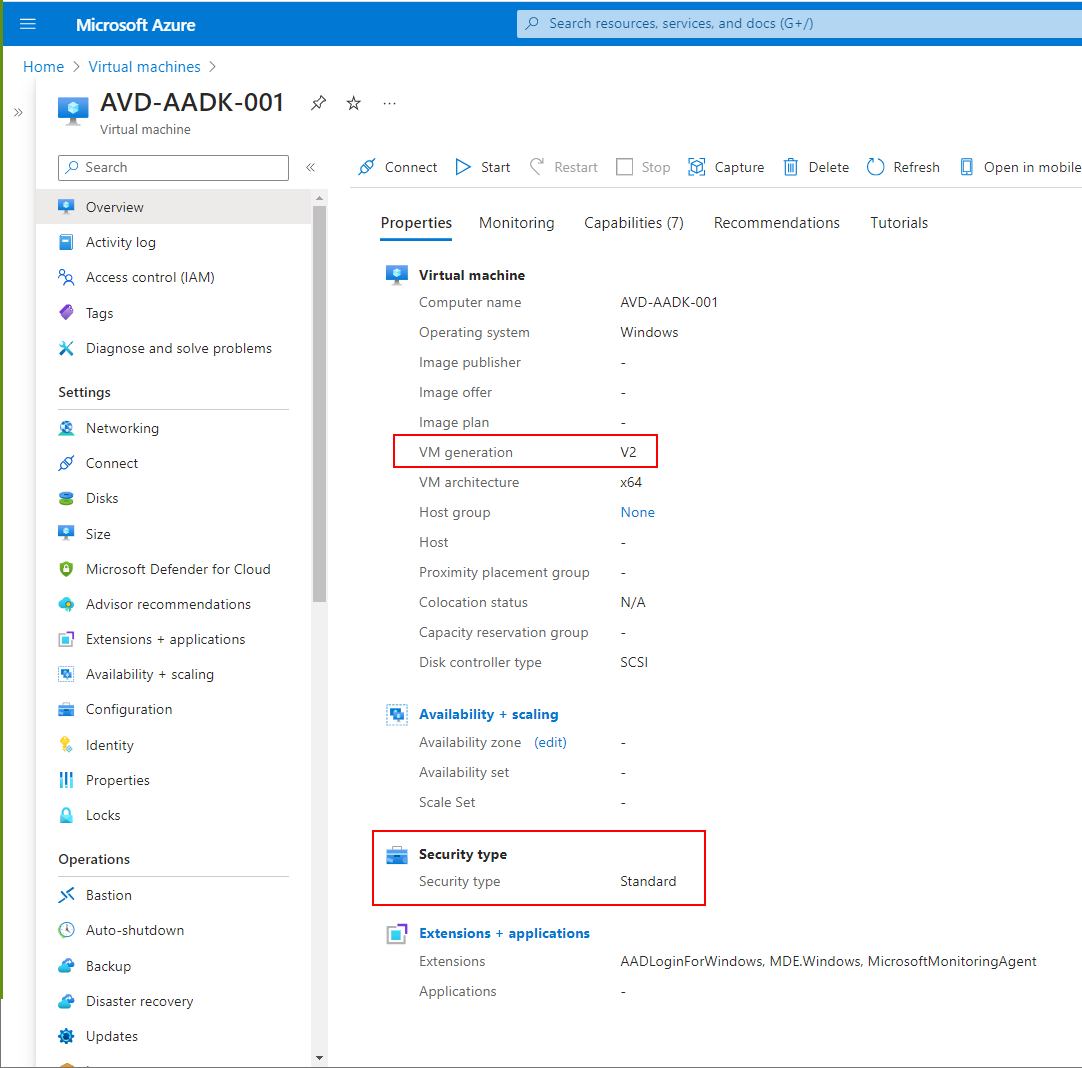The height and width of the screenshot is (1068, 1082).
Task: Open Extensions + applications section link
Action: coord(504,933)
